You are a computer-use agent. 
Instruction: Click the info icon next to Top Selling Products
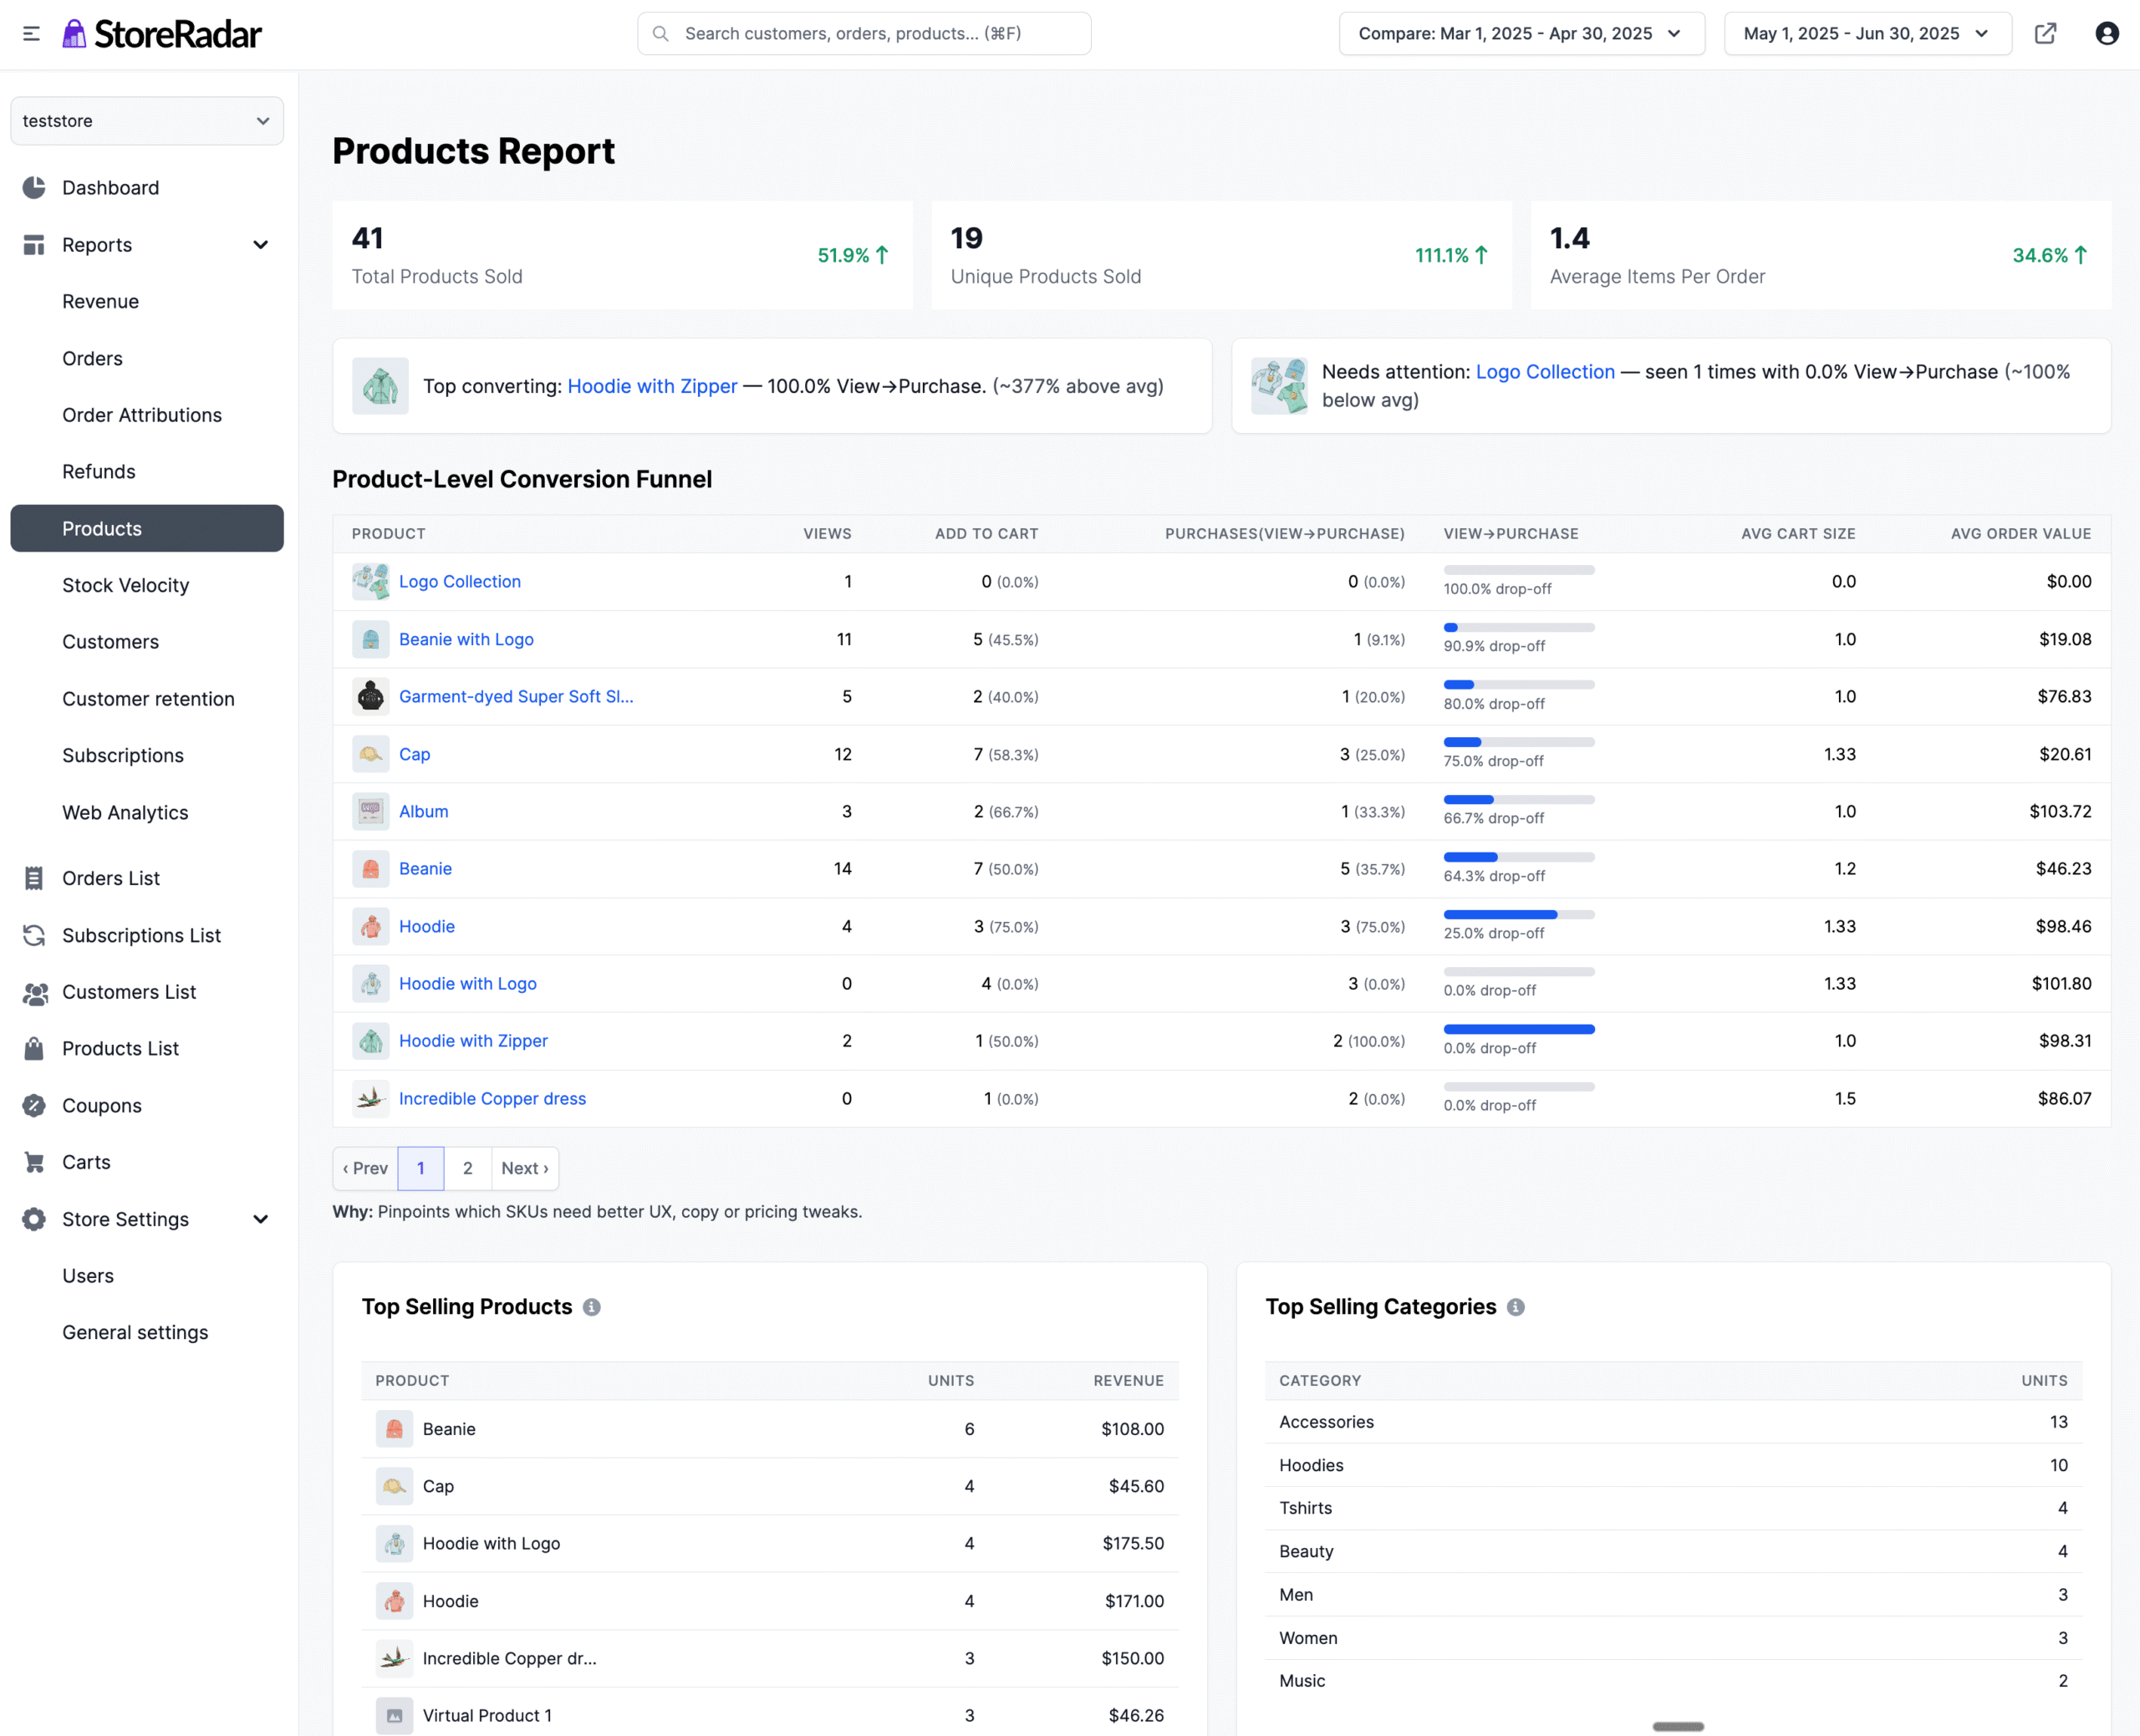tap(592, 1306)
